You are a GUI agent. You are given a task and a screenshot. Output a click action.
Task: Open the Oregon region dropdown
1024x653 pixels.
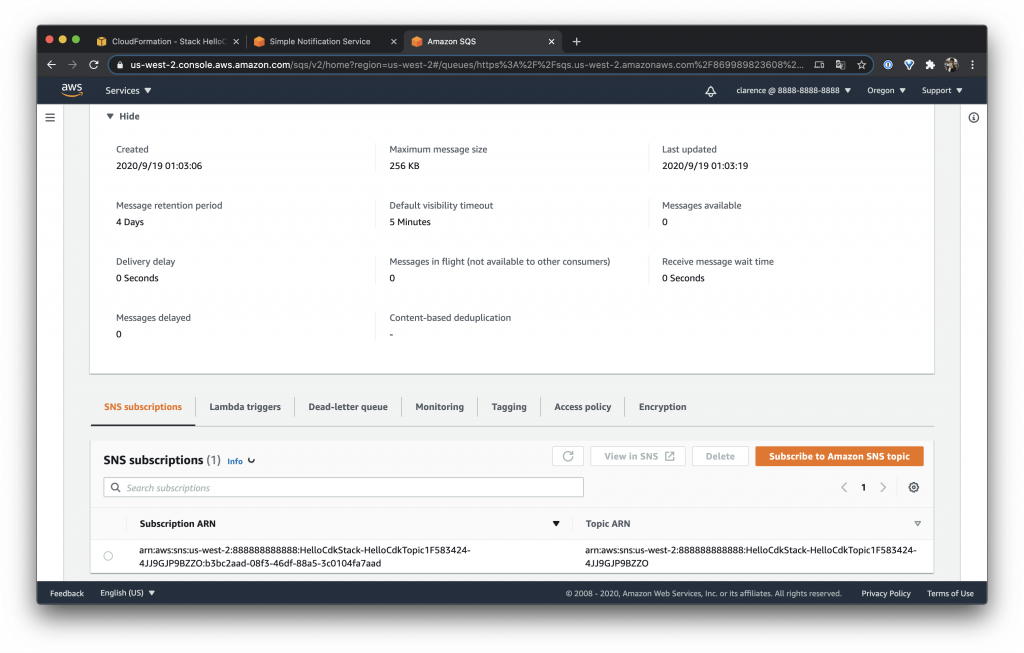click(x=886, y=91)
